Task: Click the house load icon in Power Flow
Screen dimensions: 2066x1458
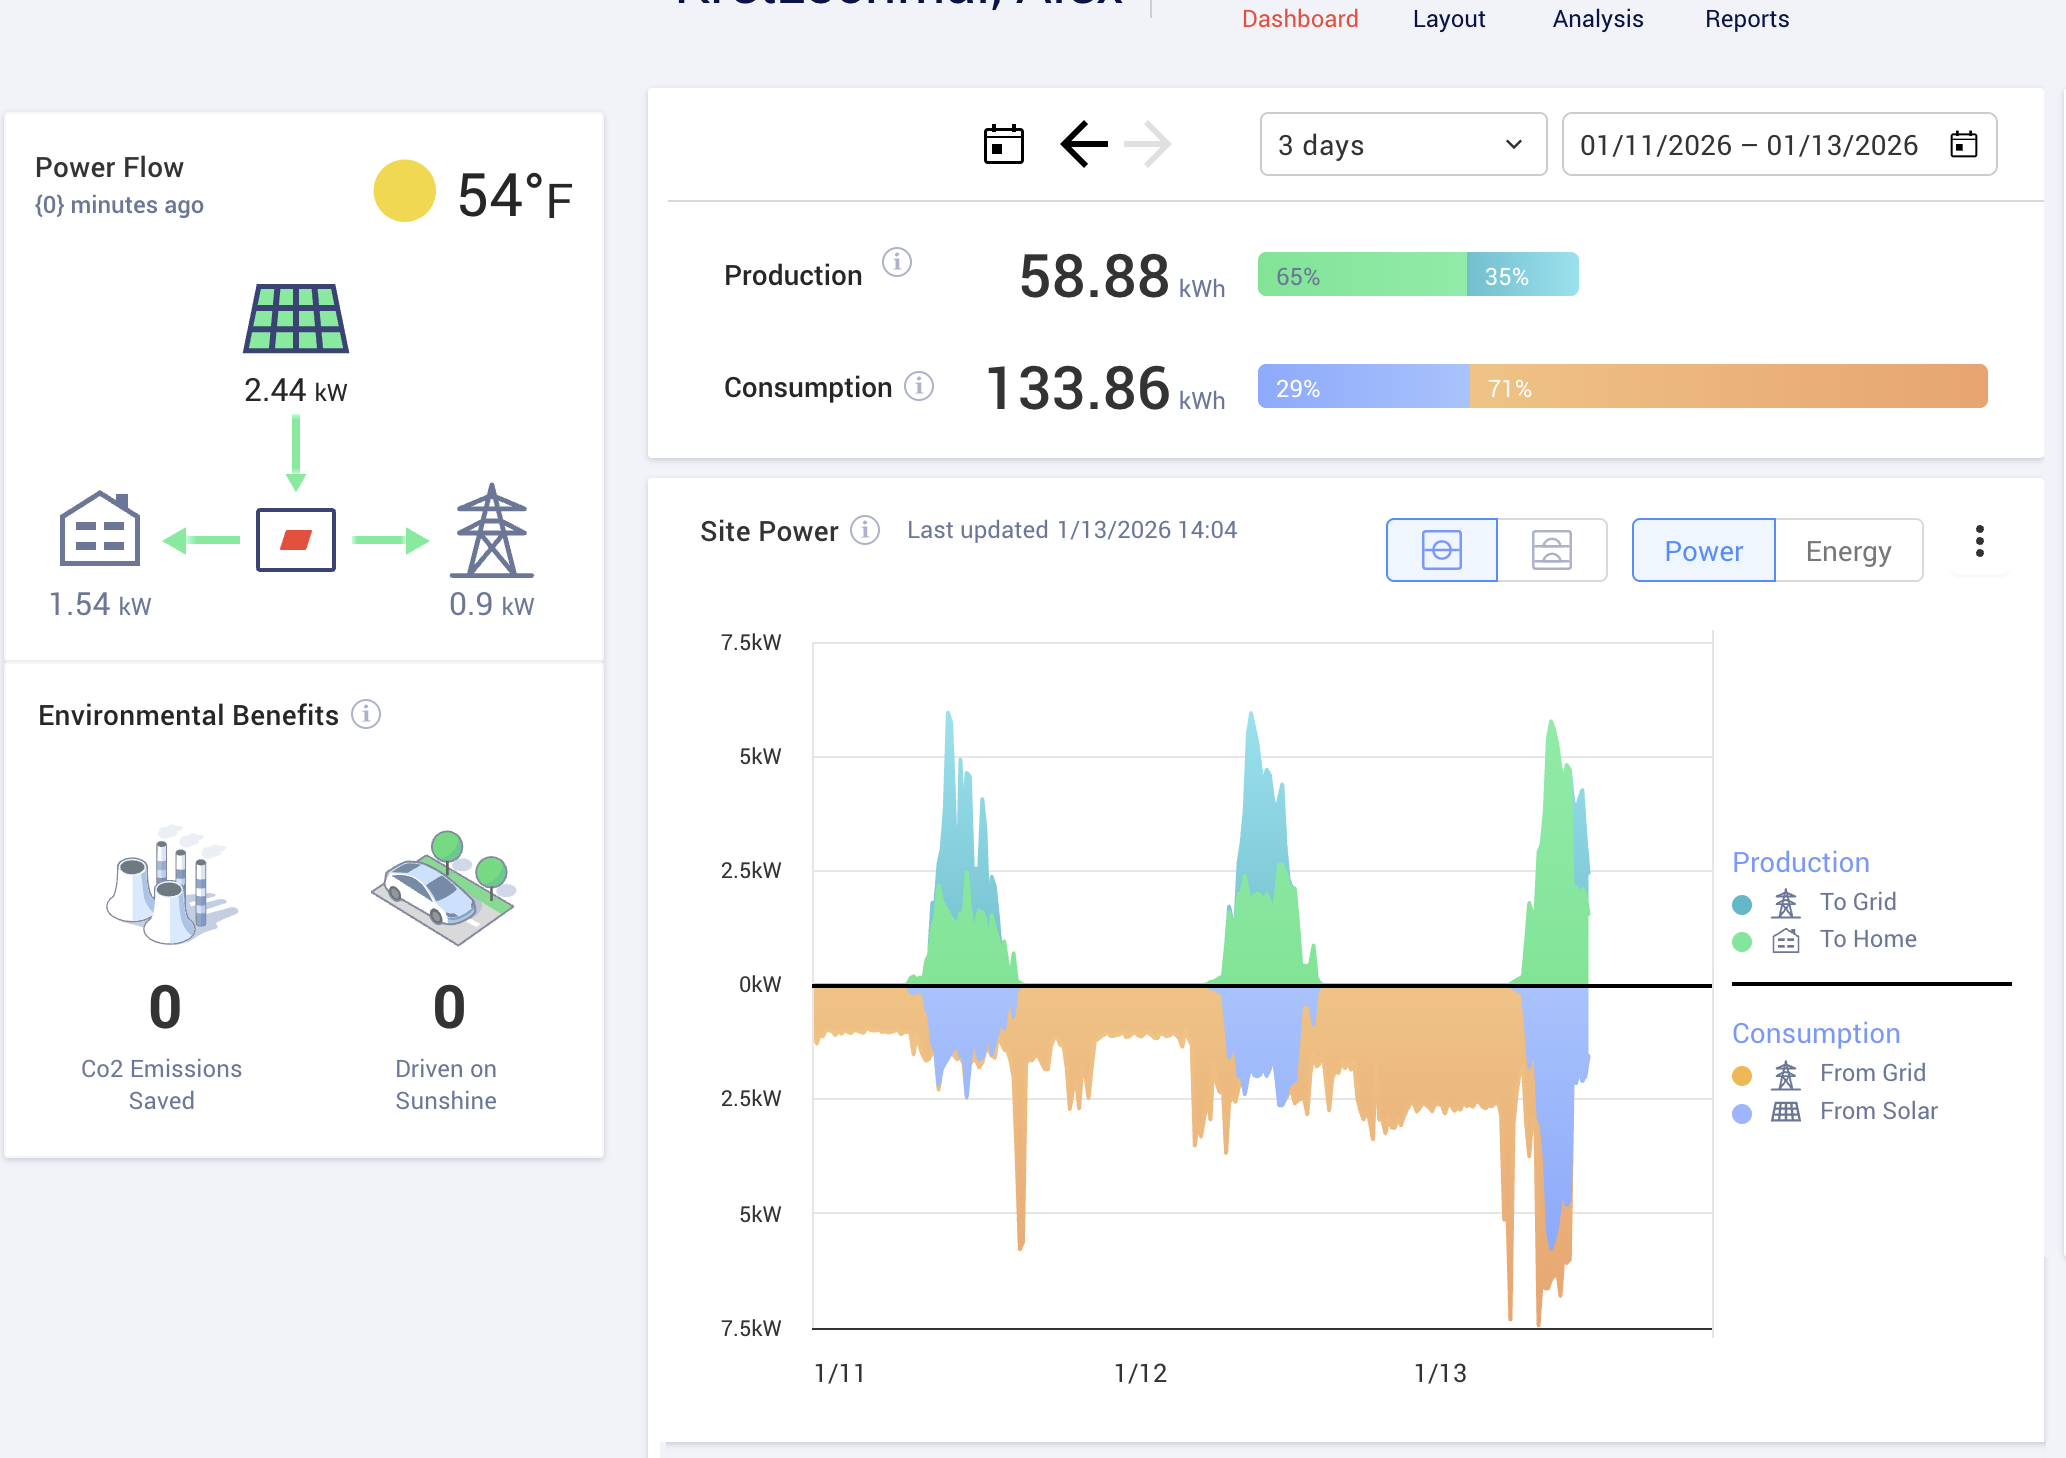Action: coord(99,530)
